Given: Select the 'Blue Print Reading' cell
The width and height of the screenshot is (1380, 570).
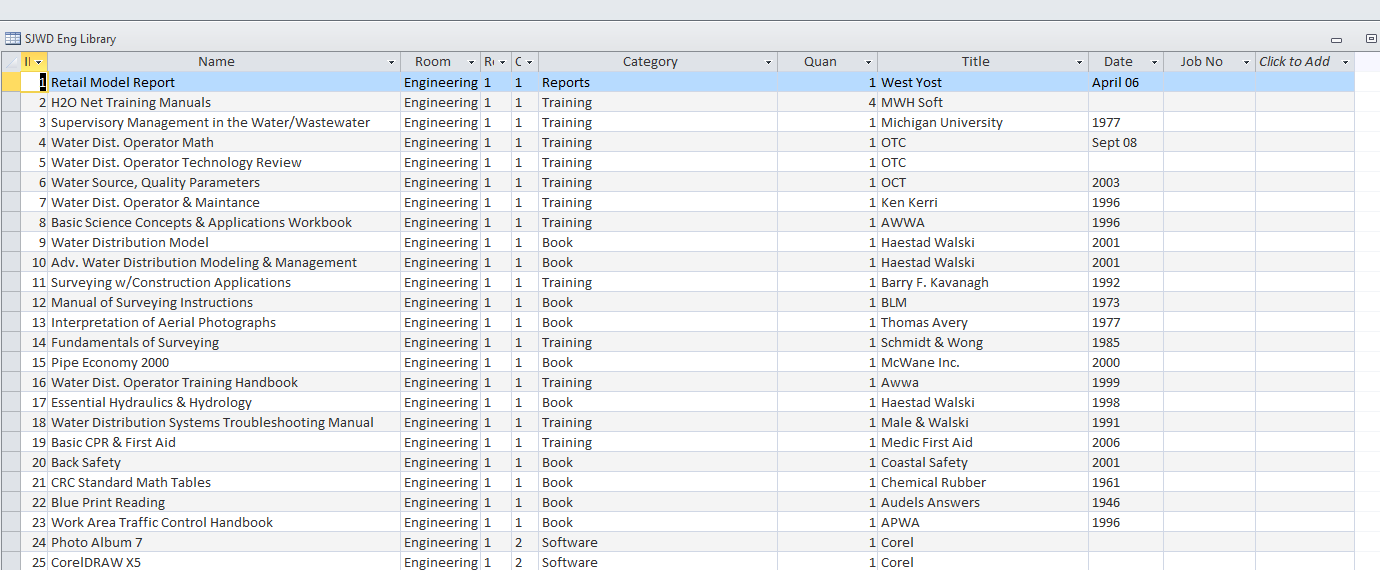Looking at the screenshot, I should (224, 502).
